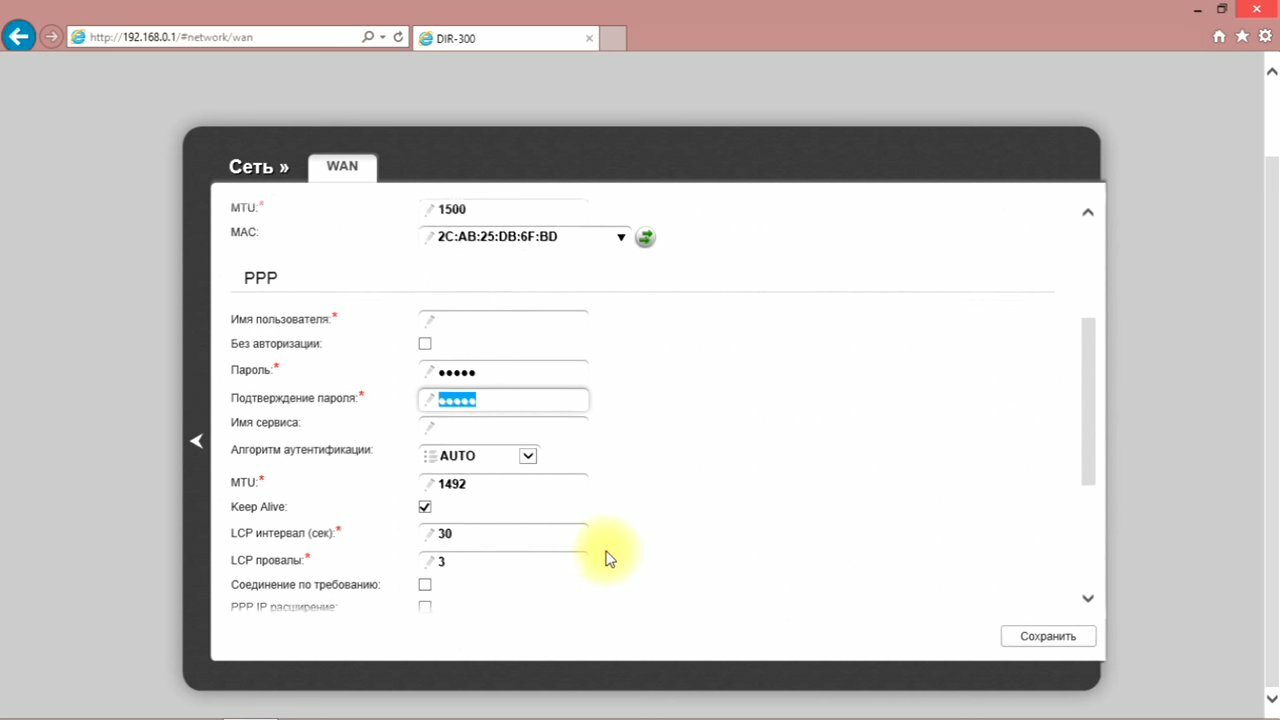Click the PPP MTU field with 1492

[x=503, y=484]
